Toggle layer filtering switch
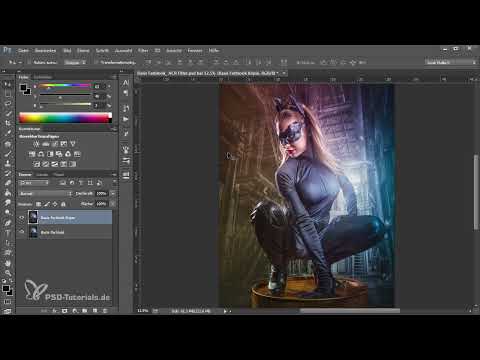 114,182
